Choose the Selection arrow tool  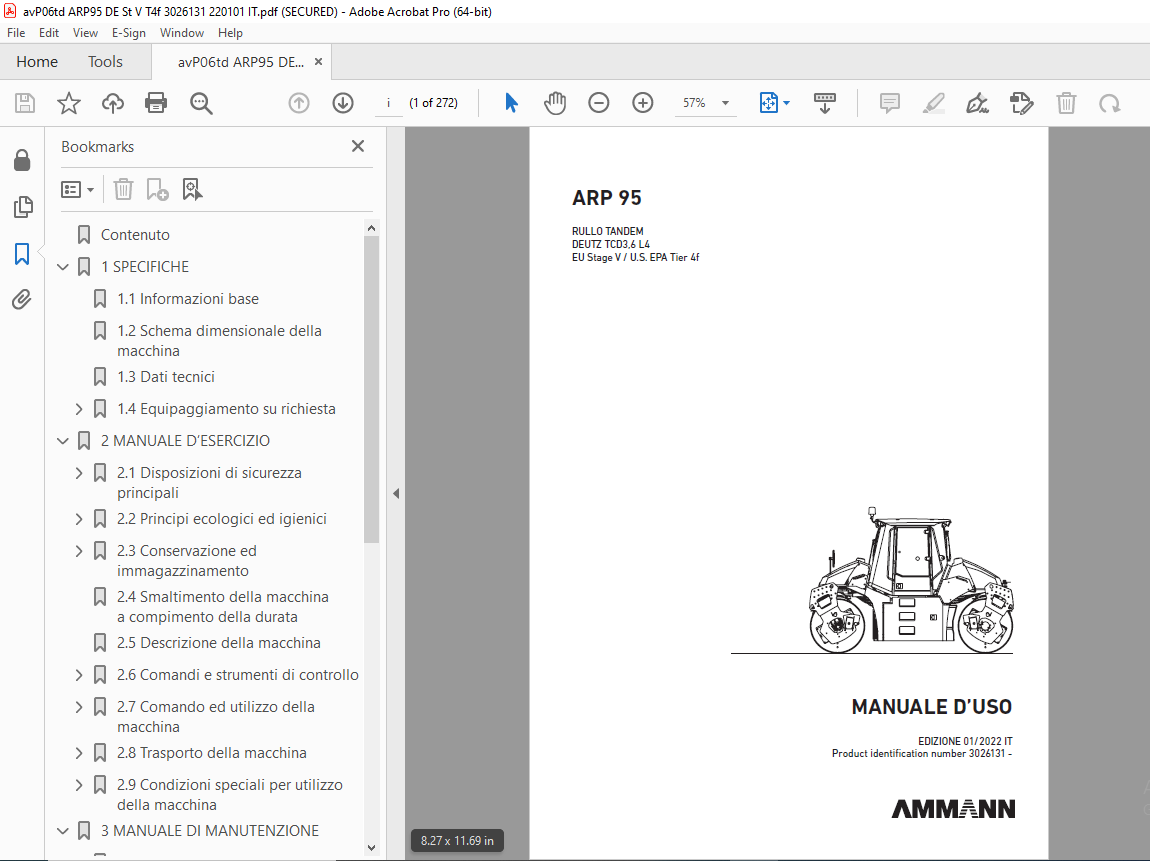pos(511,103)
